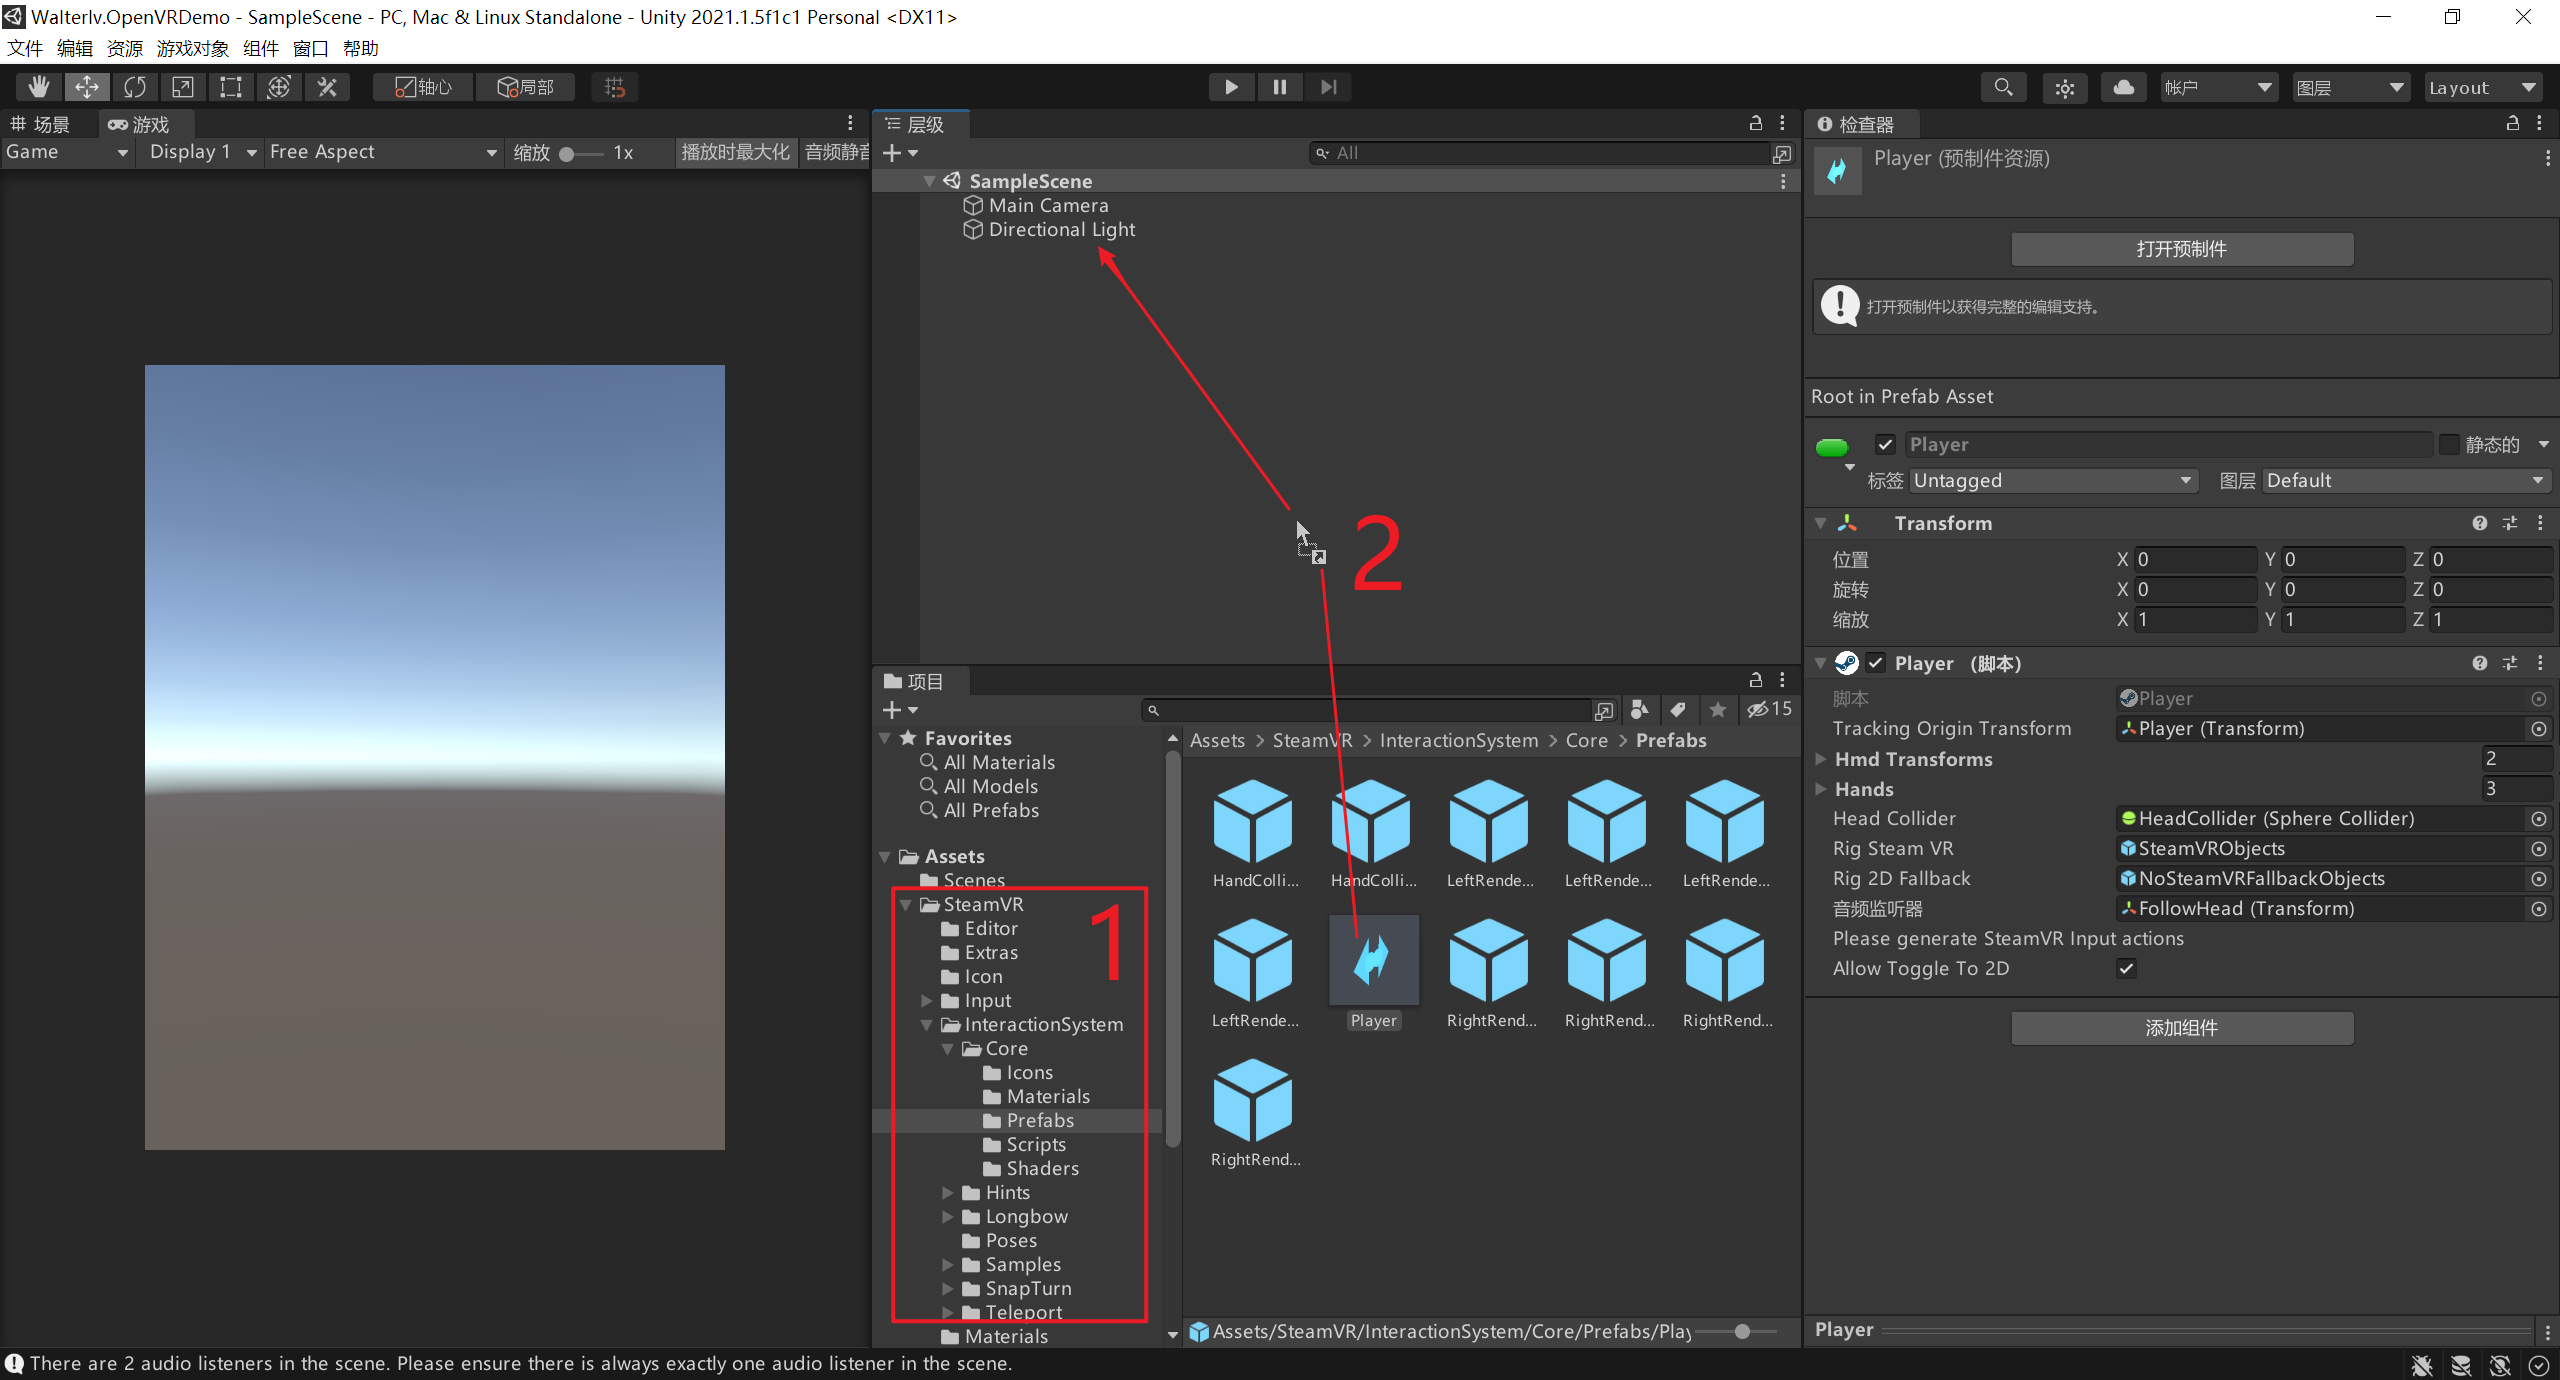Screen dimensions: 2560x1380
Task: Pause the game playback
Action: pos(1279,87)
